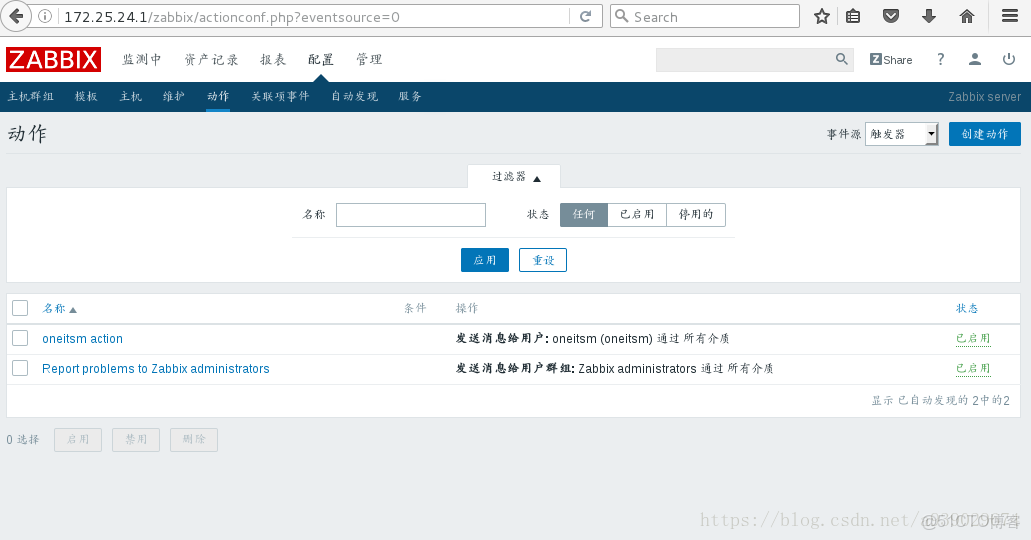
Task: Toggle the select-all checkbox in table header
Action: point(20,308)
